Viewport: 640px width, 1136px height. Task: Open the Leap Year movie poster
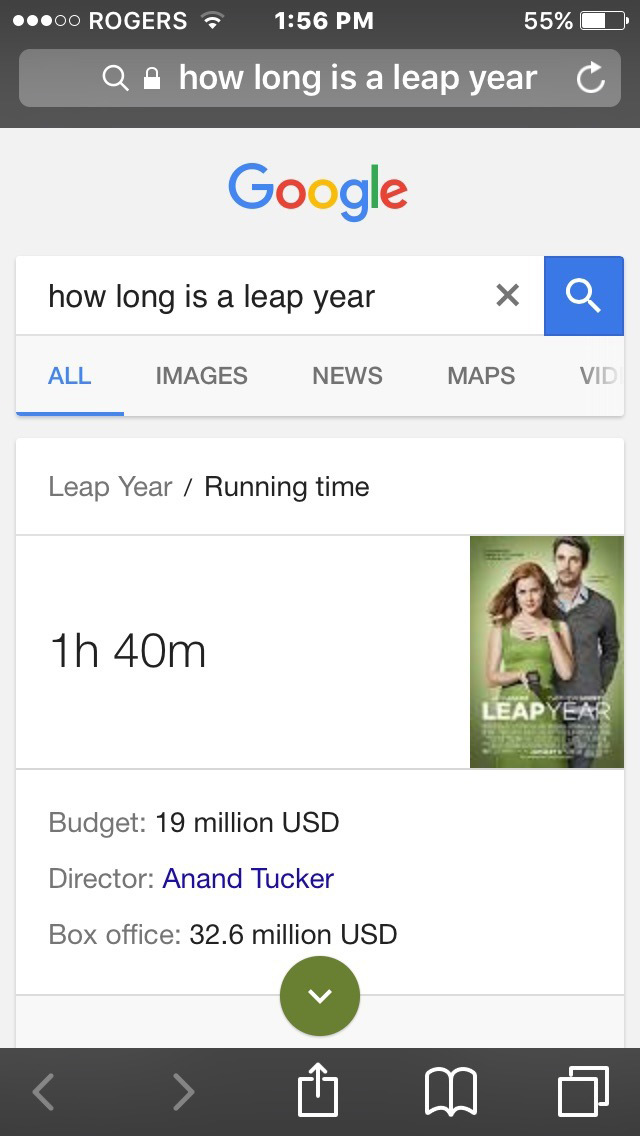pyautogui.click(x=546, y=652)
